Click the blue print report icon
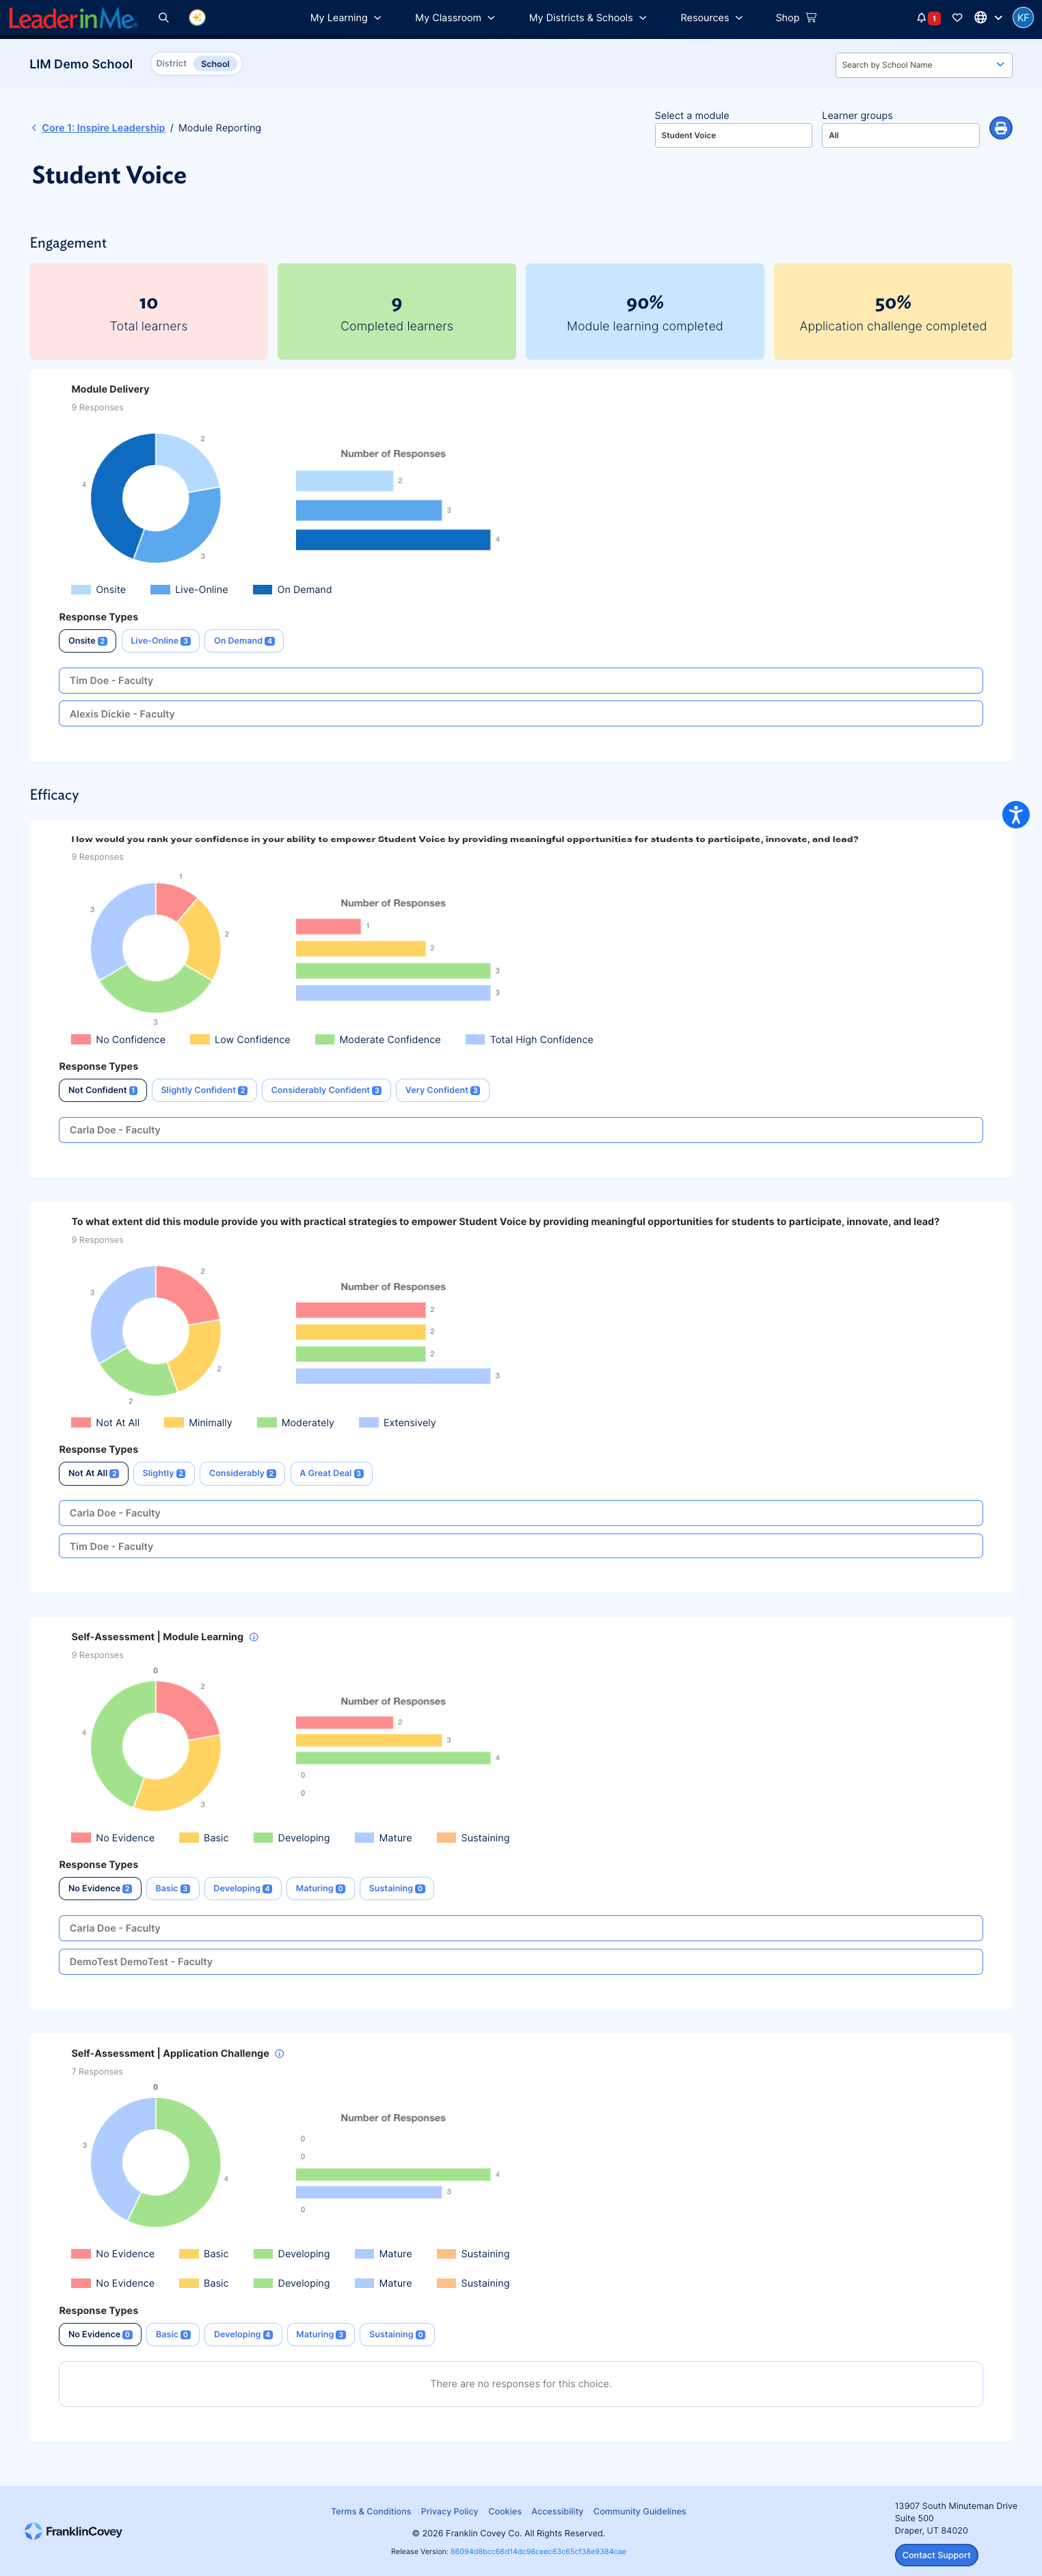 coord(1000,128)
